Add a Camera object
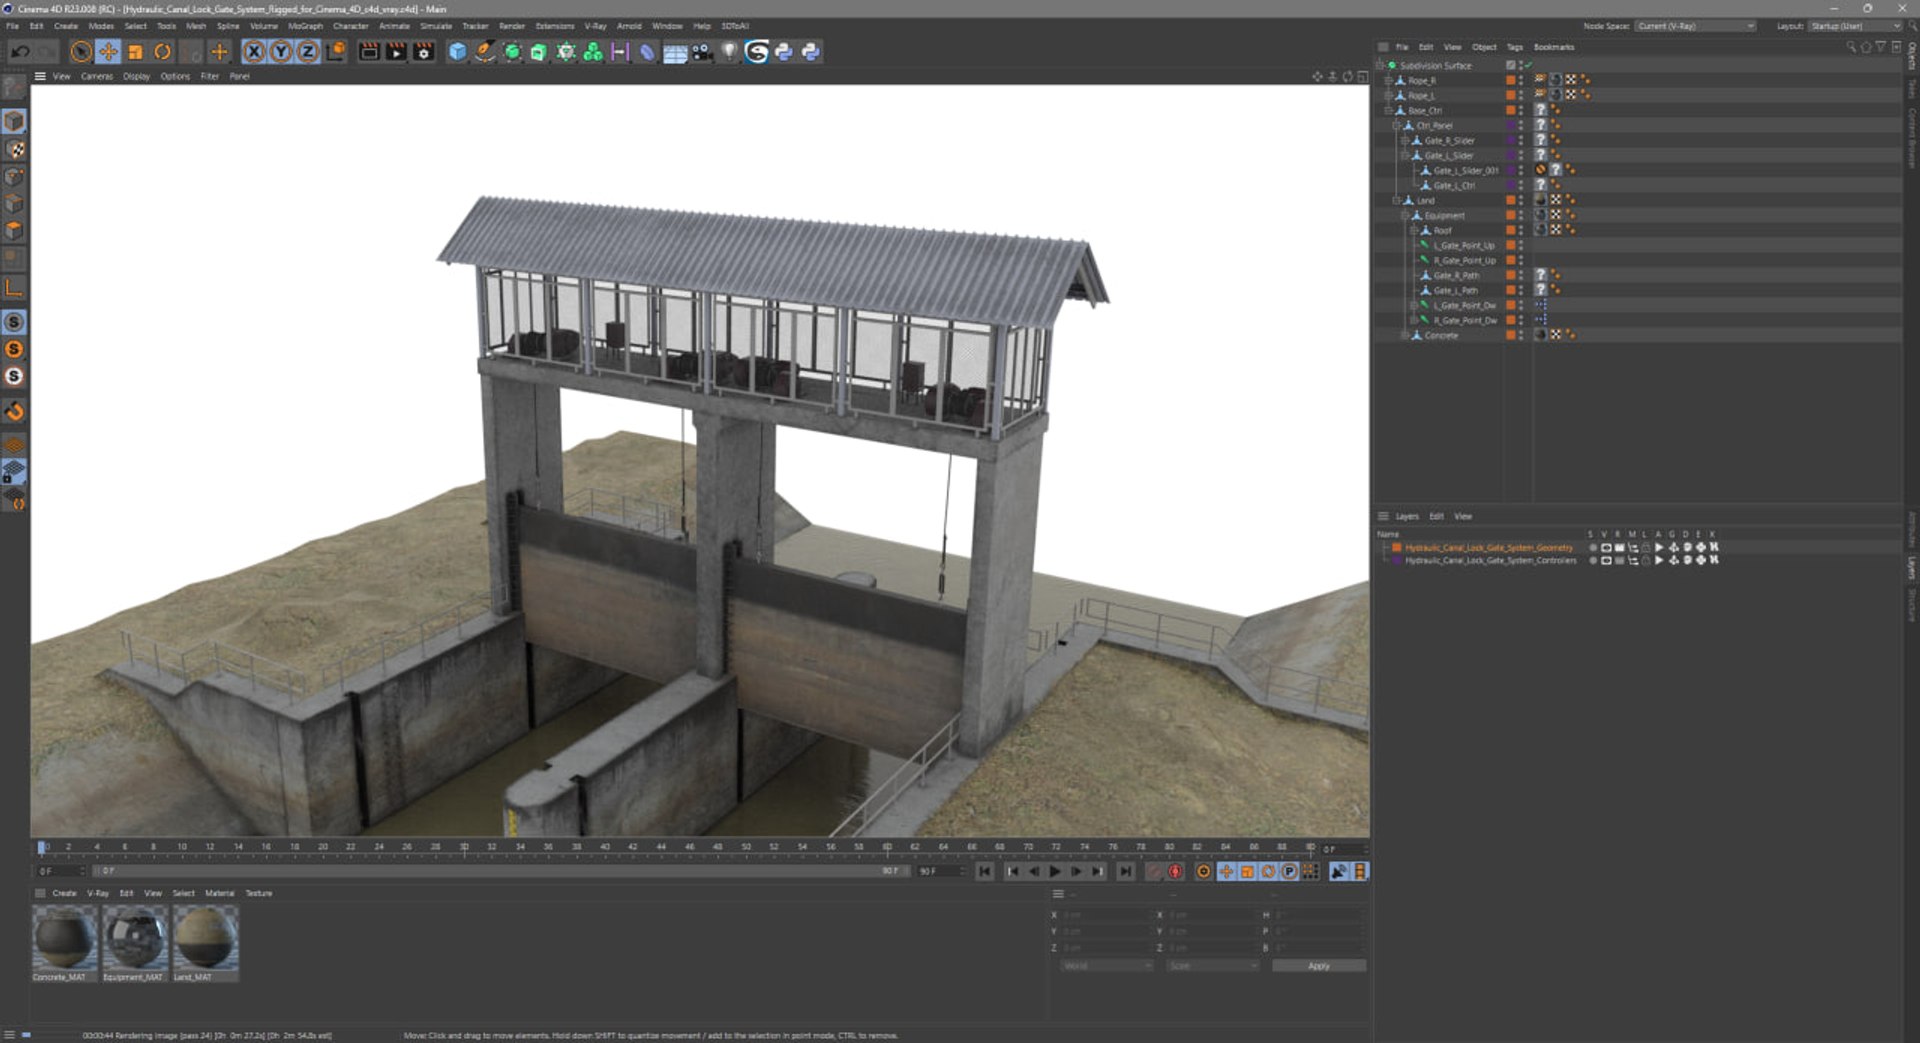The image size is (1920, 1043). click(702, 52)
